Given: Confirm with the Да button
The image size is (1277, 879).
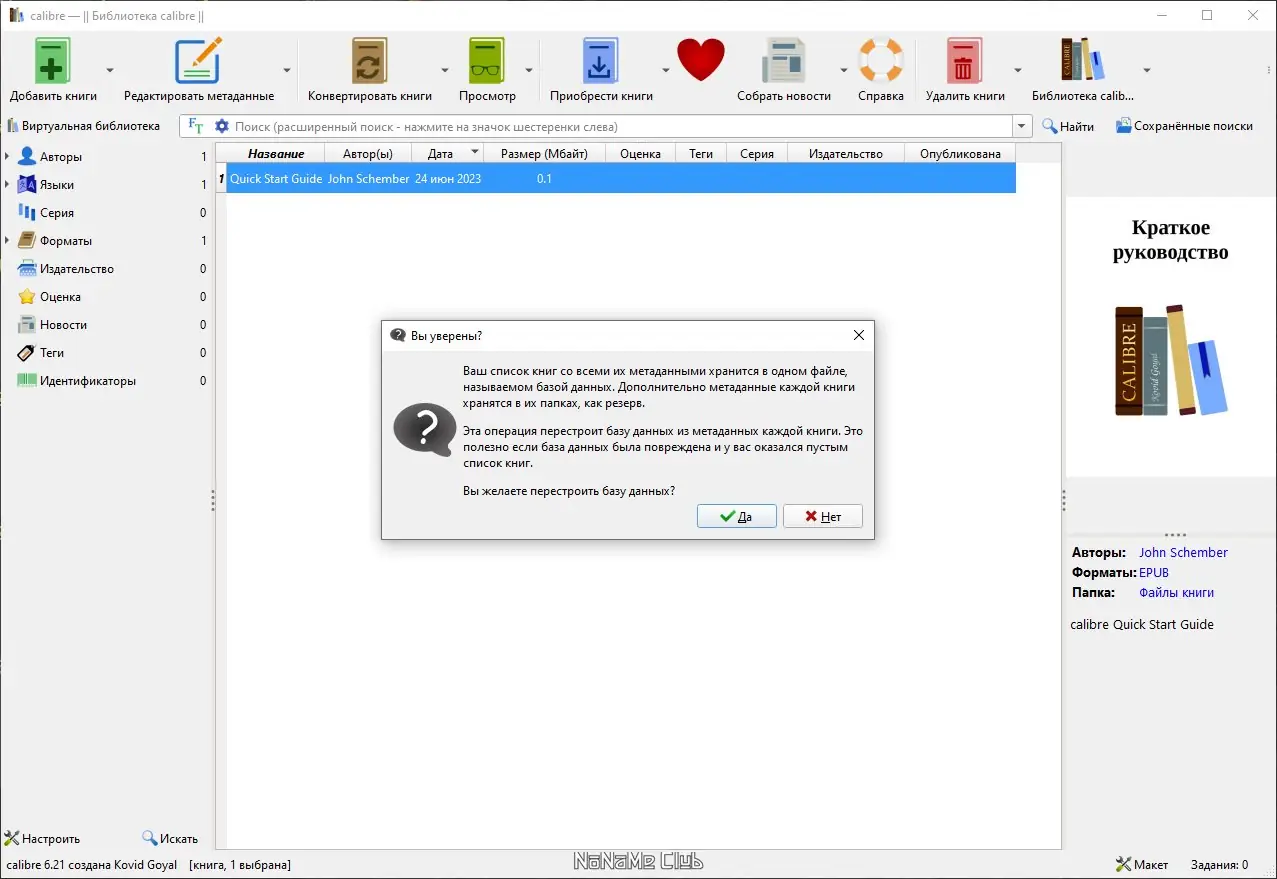Looking at the screenshot, I should coord(737,517).
